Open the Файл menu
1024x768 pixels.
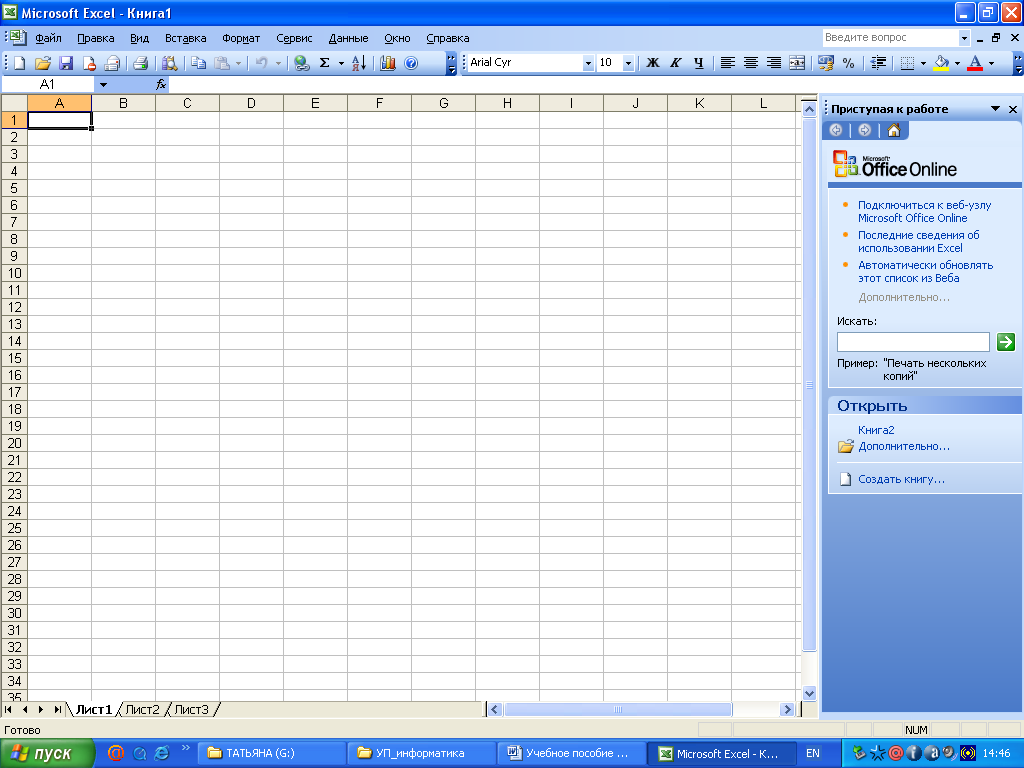[48, 38]
